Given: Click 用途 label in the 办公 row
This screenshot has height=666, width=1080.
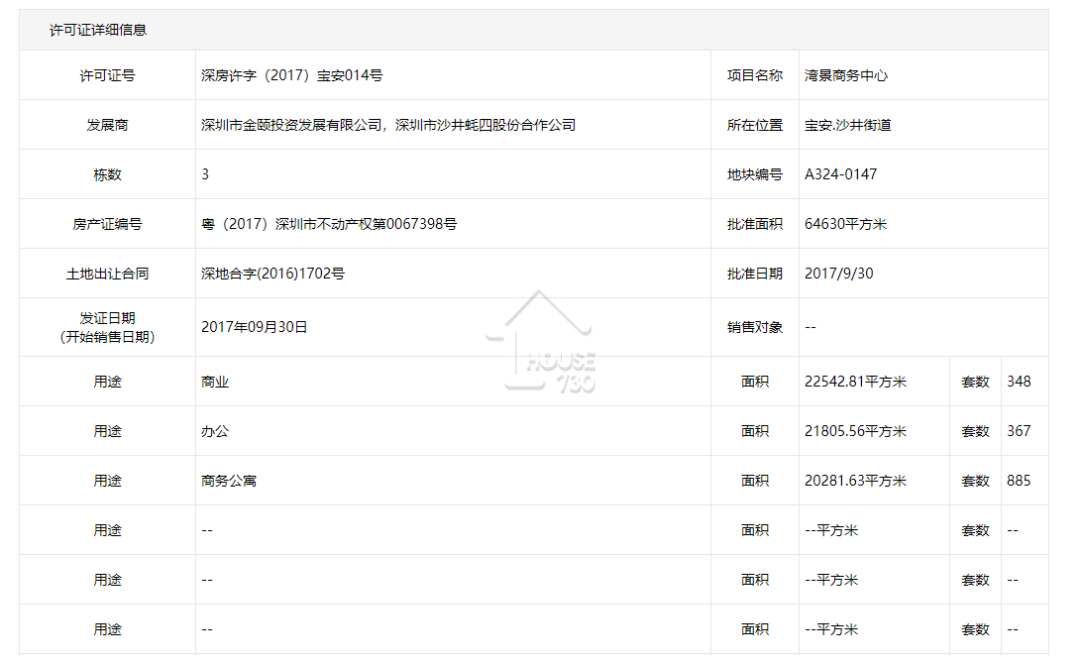Looking at the screenshot, I should [107, 432].
